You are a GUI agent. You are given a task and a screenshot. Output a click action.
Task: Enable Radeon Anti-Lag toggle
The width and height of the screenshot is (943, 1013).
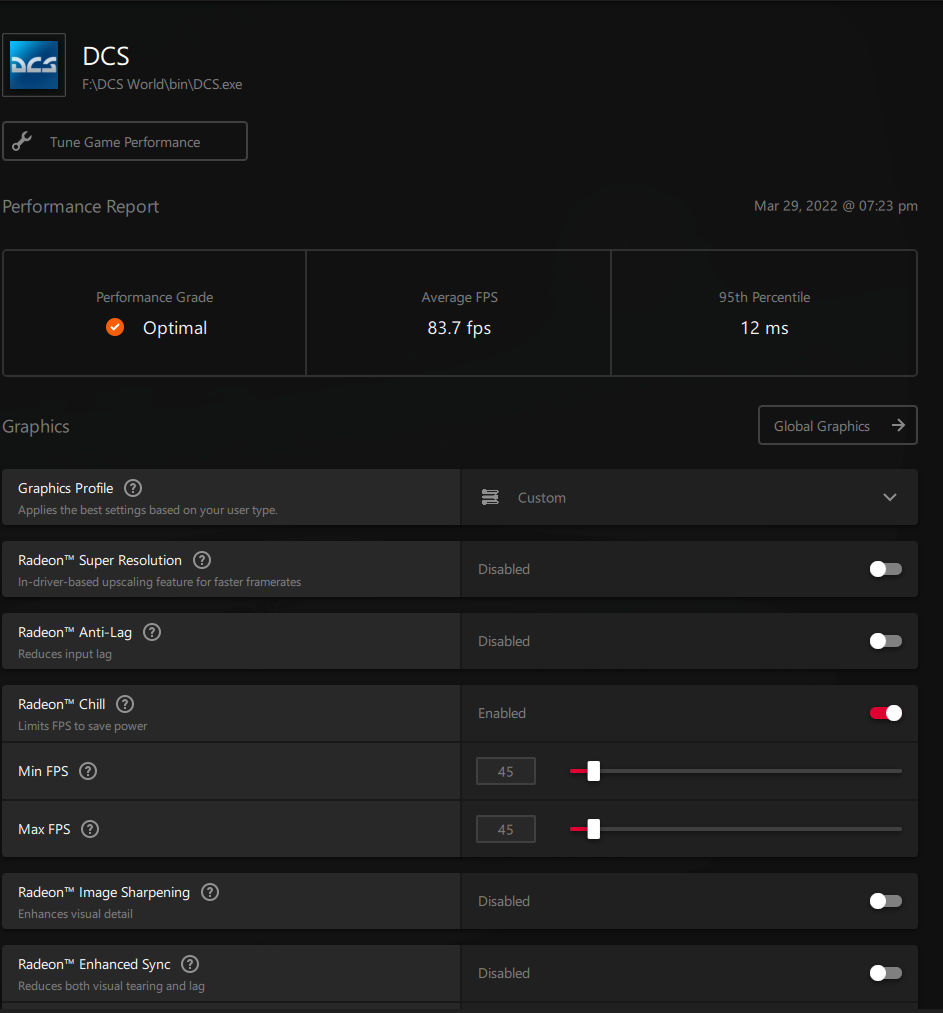click(886, 641)
